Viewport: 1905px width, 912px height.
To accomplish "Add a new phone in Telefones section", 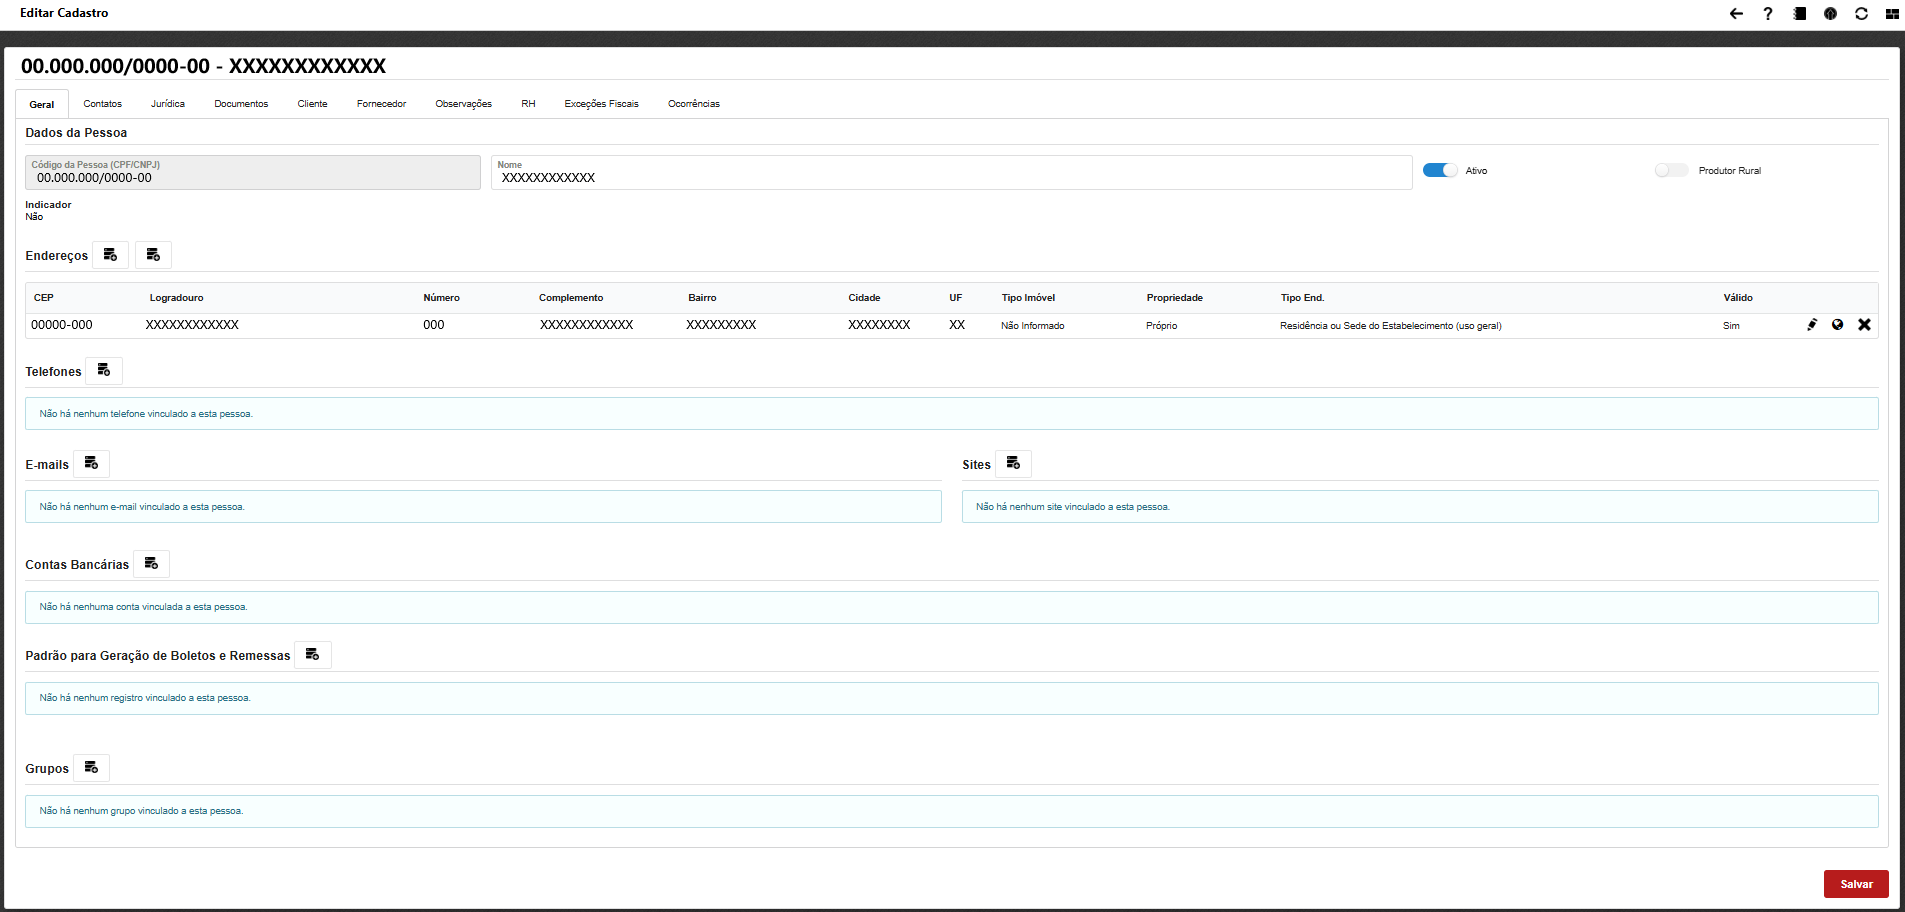I will point(104,371).
